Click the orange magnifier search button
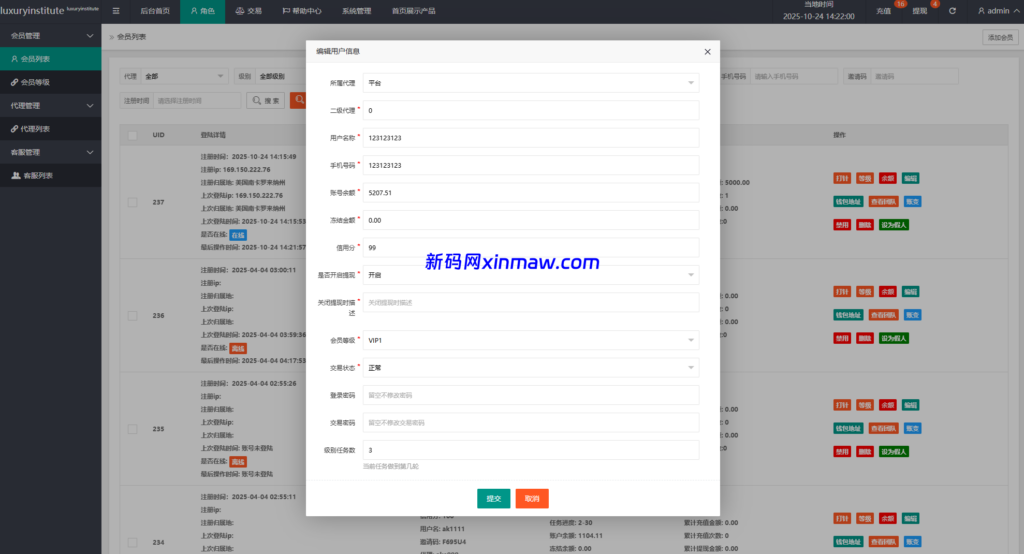Image resolution: width=1024 pixels, height=554 pixels. [x=298, y=100]
